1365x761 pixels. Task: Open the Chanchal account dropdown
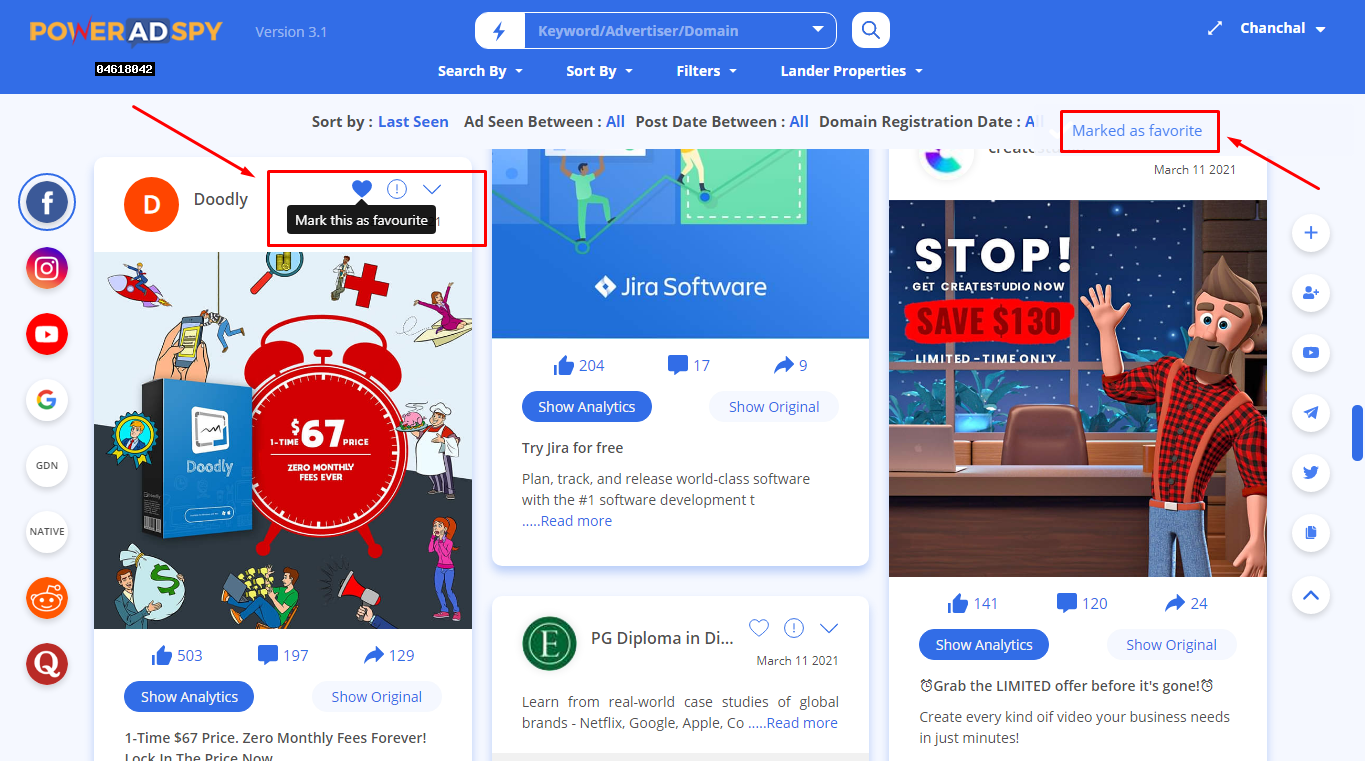[x=1283, y=29]
